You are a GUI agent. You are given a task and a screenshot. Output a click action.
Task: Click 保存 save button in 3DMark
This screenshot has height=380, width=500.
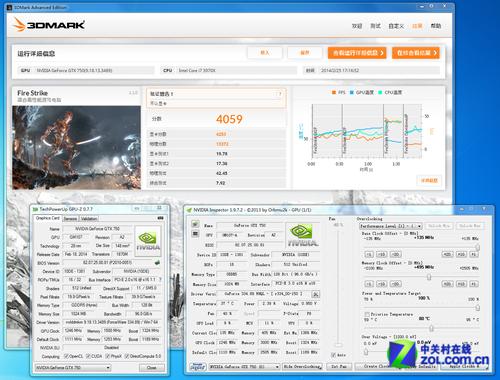[305, 53]
